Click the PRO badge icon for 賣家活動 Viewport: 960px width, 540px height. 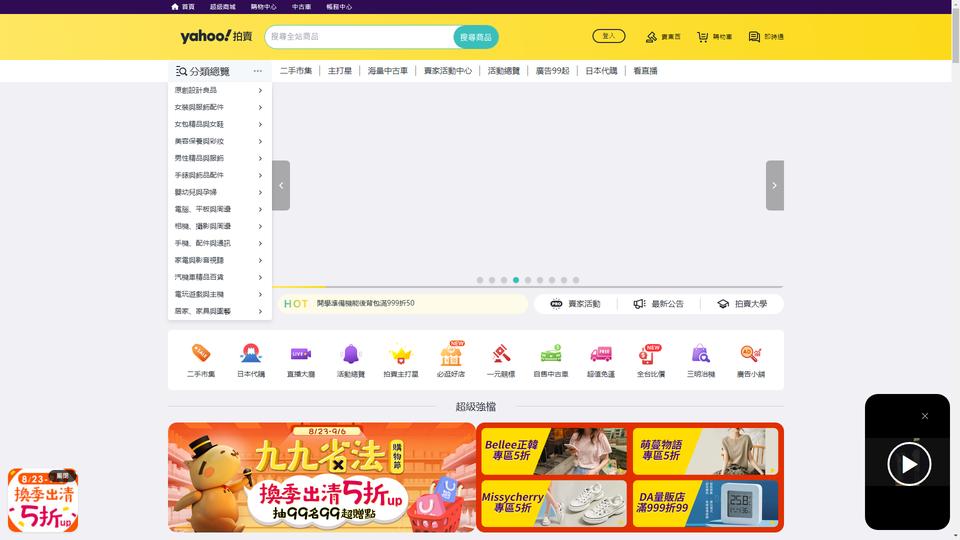pyautogui.click(x=556, y=304)
